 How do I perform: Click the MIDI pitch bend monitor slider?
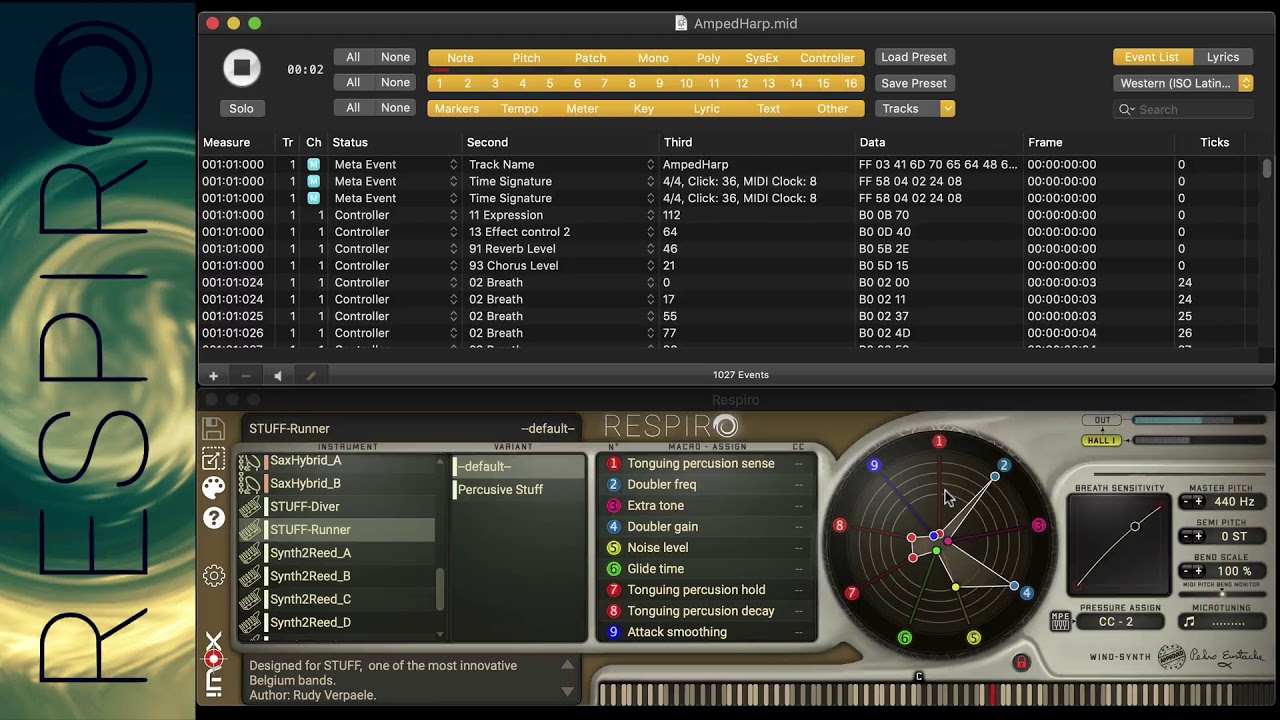1221,594
